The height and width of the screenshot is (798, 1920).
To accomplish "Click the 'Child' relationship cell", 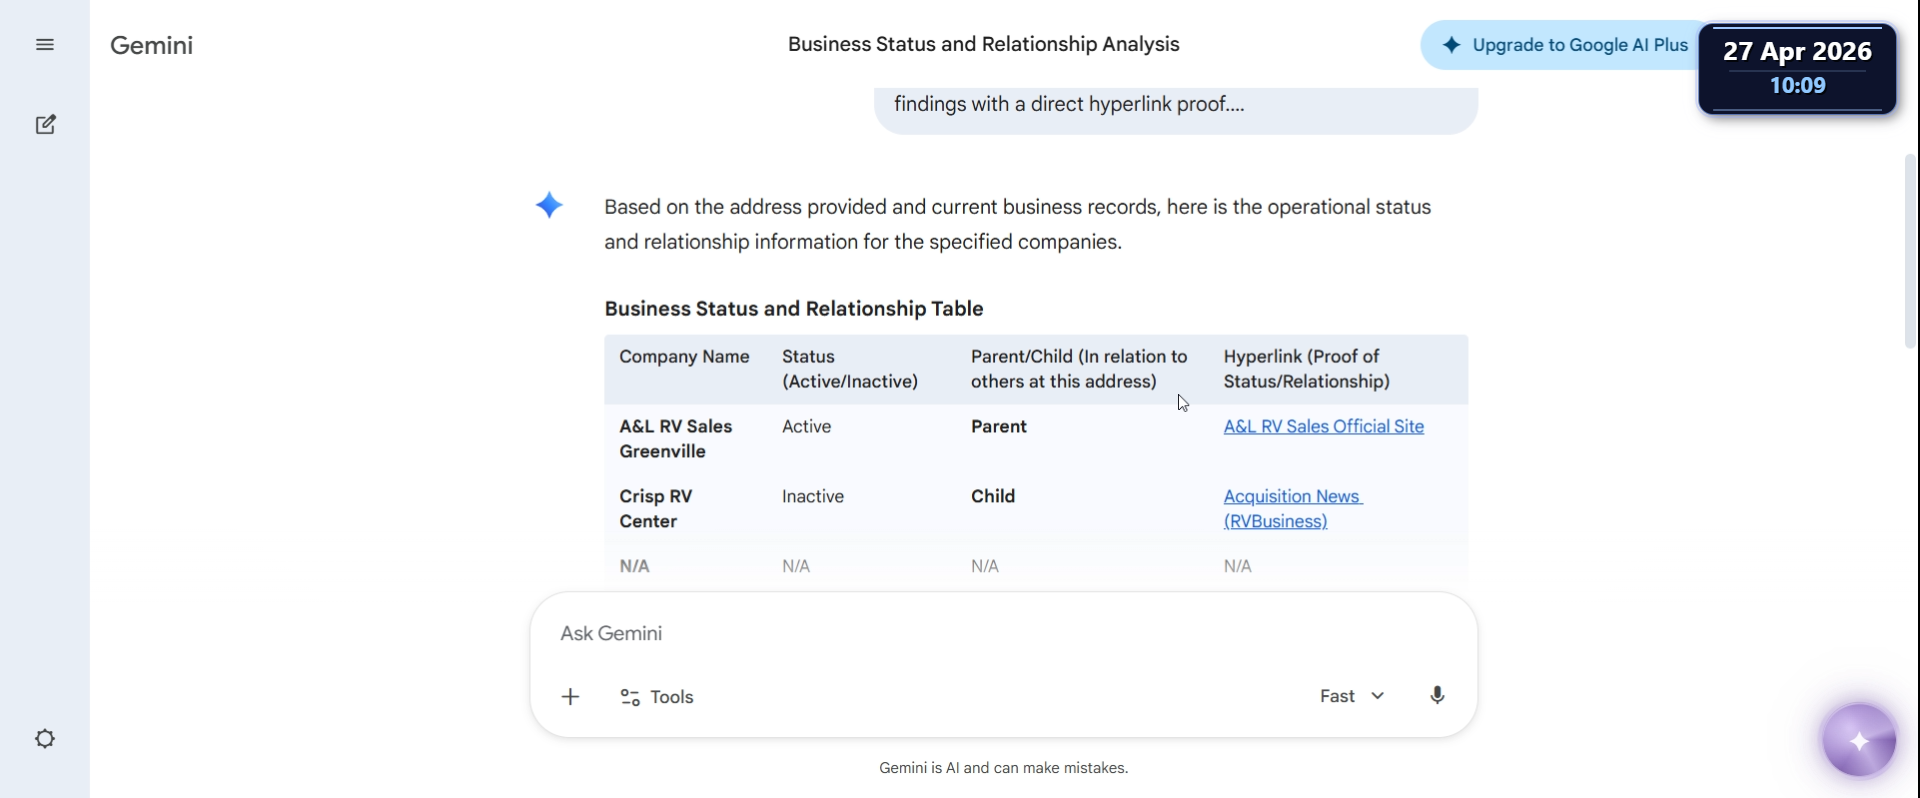I will pyautogui.click(x=993, y=497).
